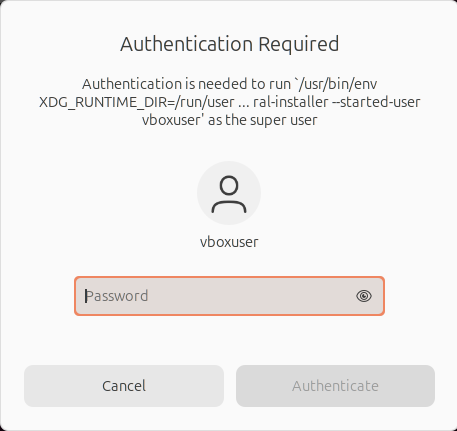Select the vboxuser username label
This screenshot has height=431, width=457.
pyautogui.click(x=229, y=242)
